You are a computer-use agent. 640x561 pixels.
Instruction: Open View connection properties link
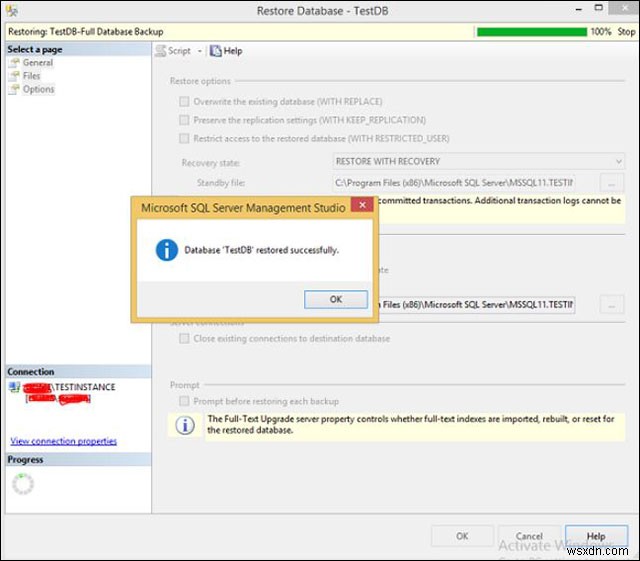(x=64, y=441)
